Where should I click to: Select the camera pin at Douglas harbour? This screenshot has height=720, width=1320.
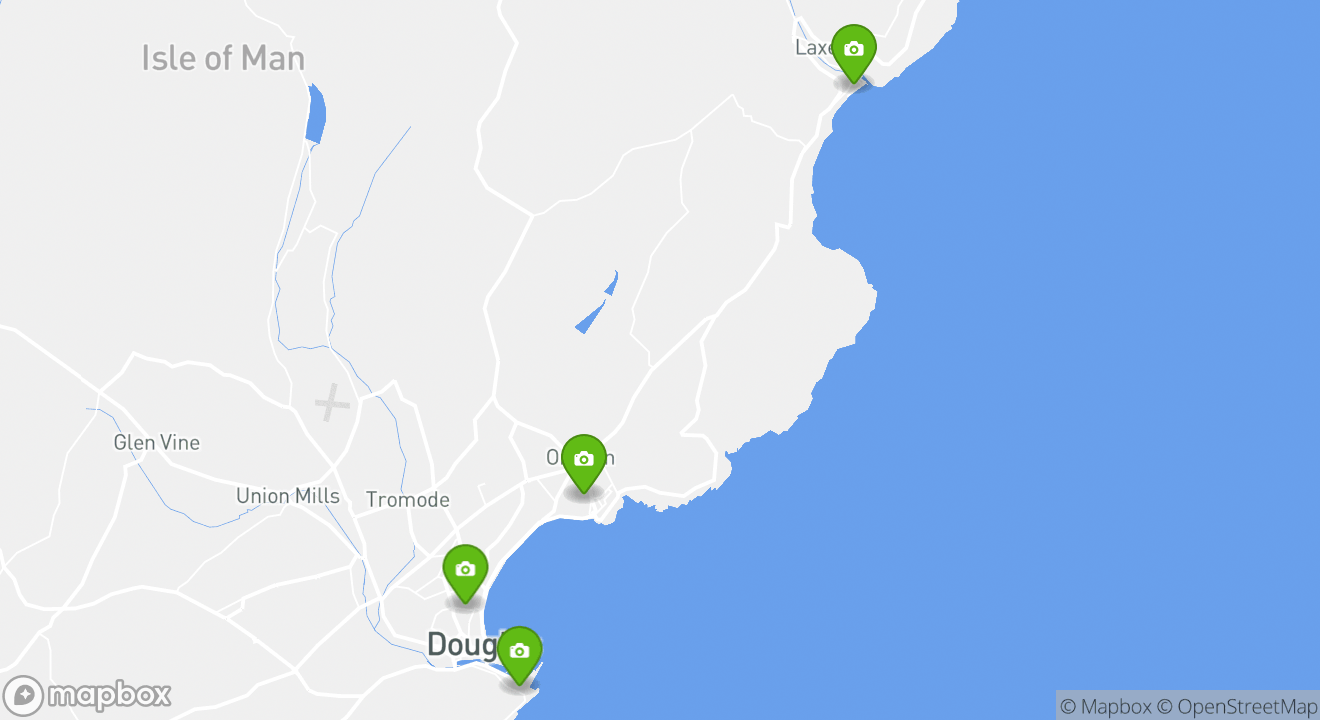(519, 655)
